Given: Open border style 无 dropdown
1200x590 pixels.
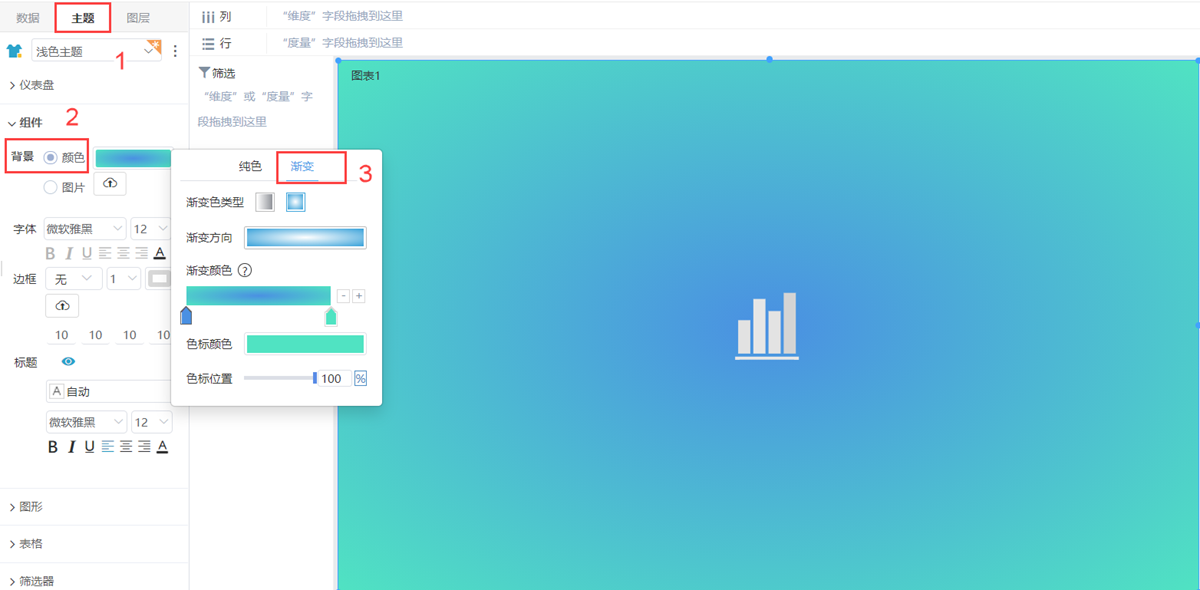Looking at the screenshot, I should [74, 279].
